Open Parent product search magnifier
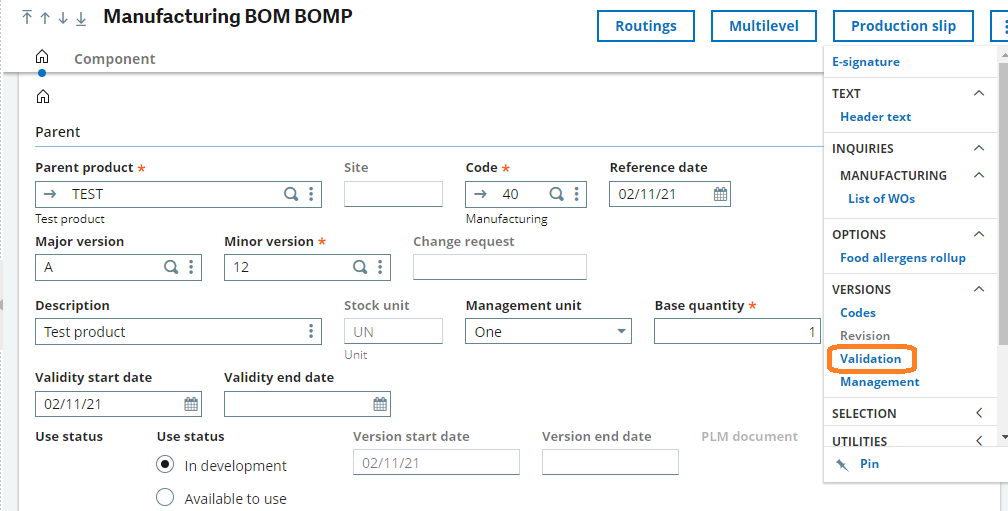 point(291,193)
